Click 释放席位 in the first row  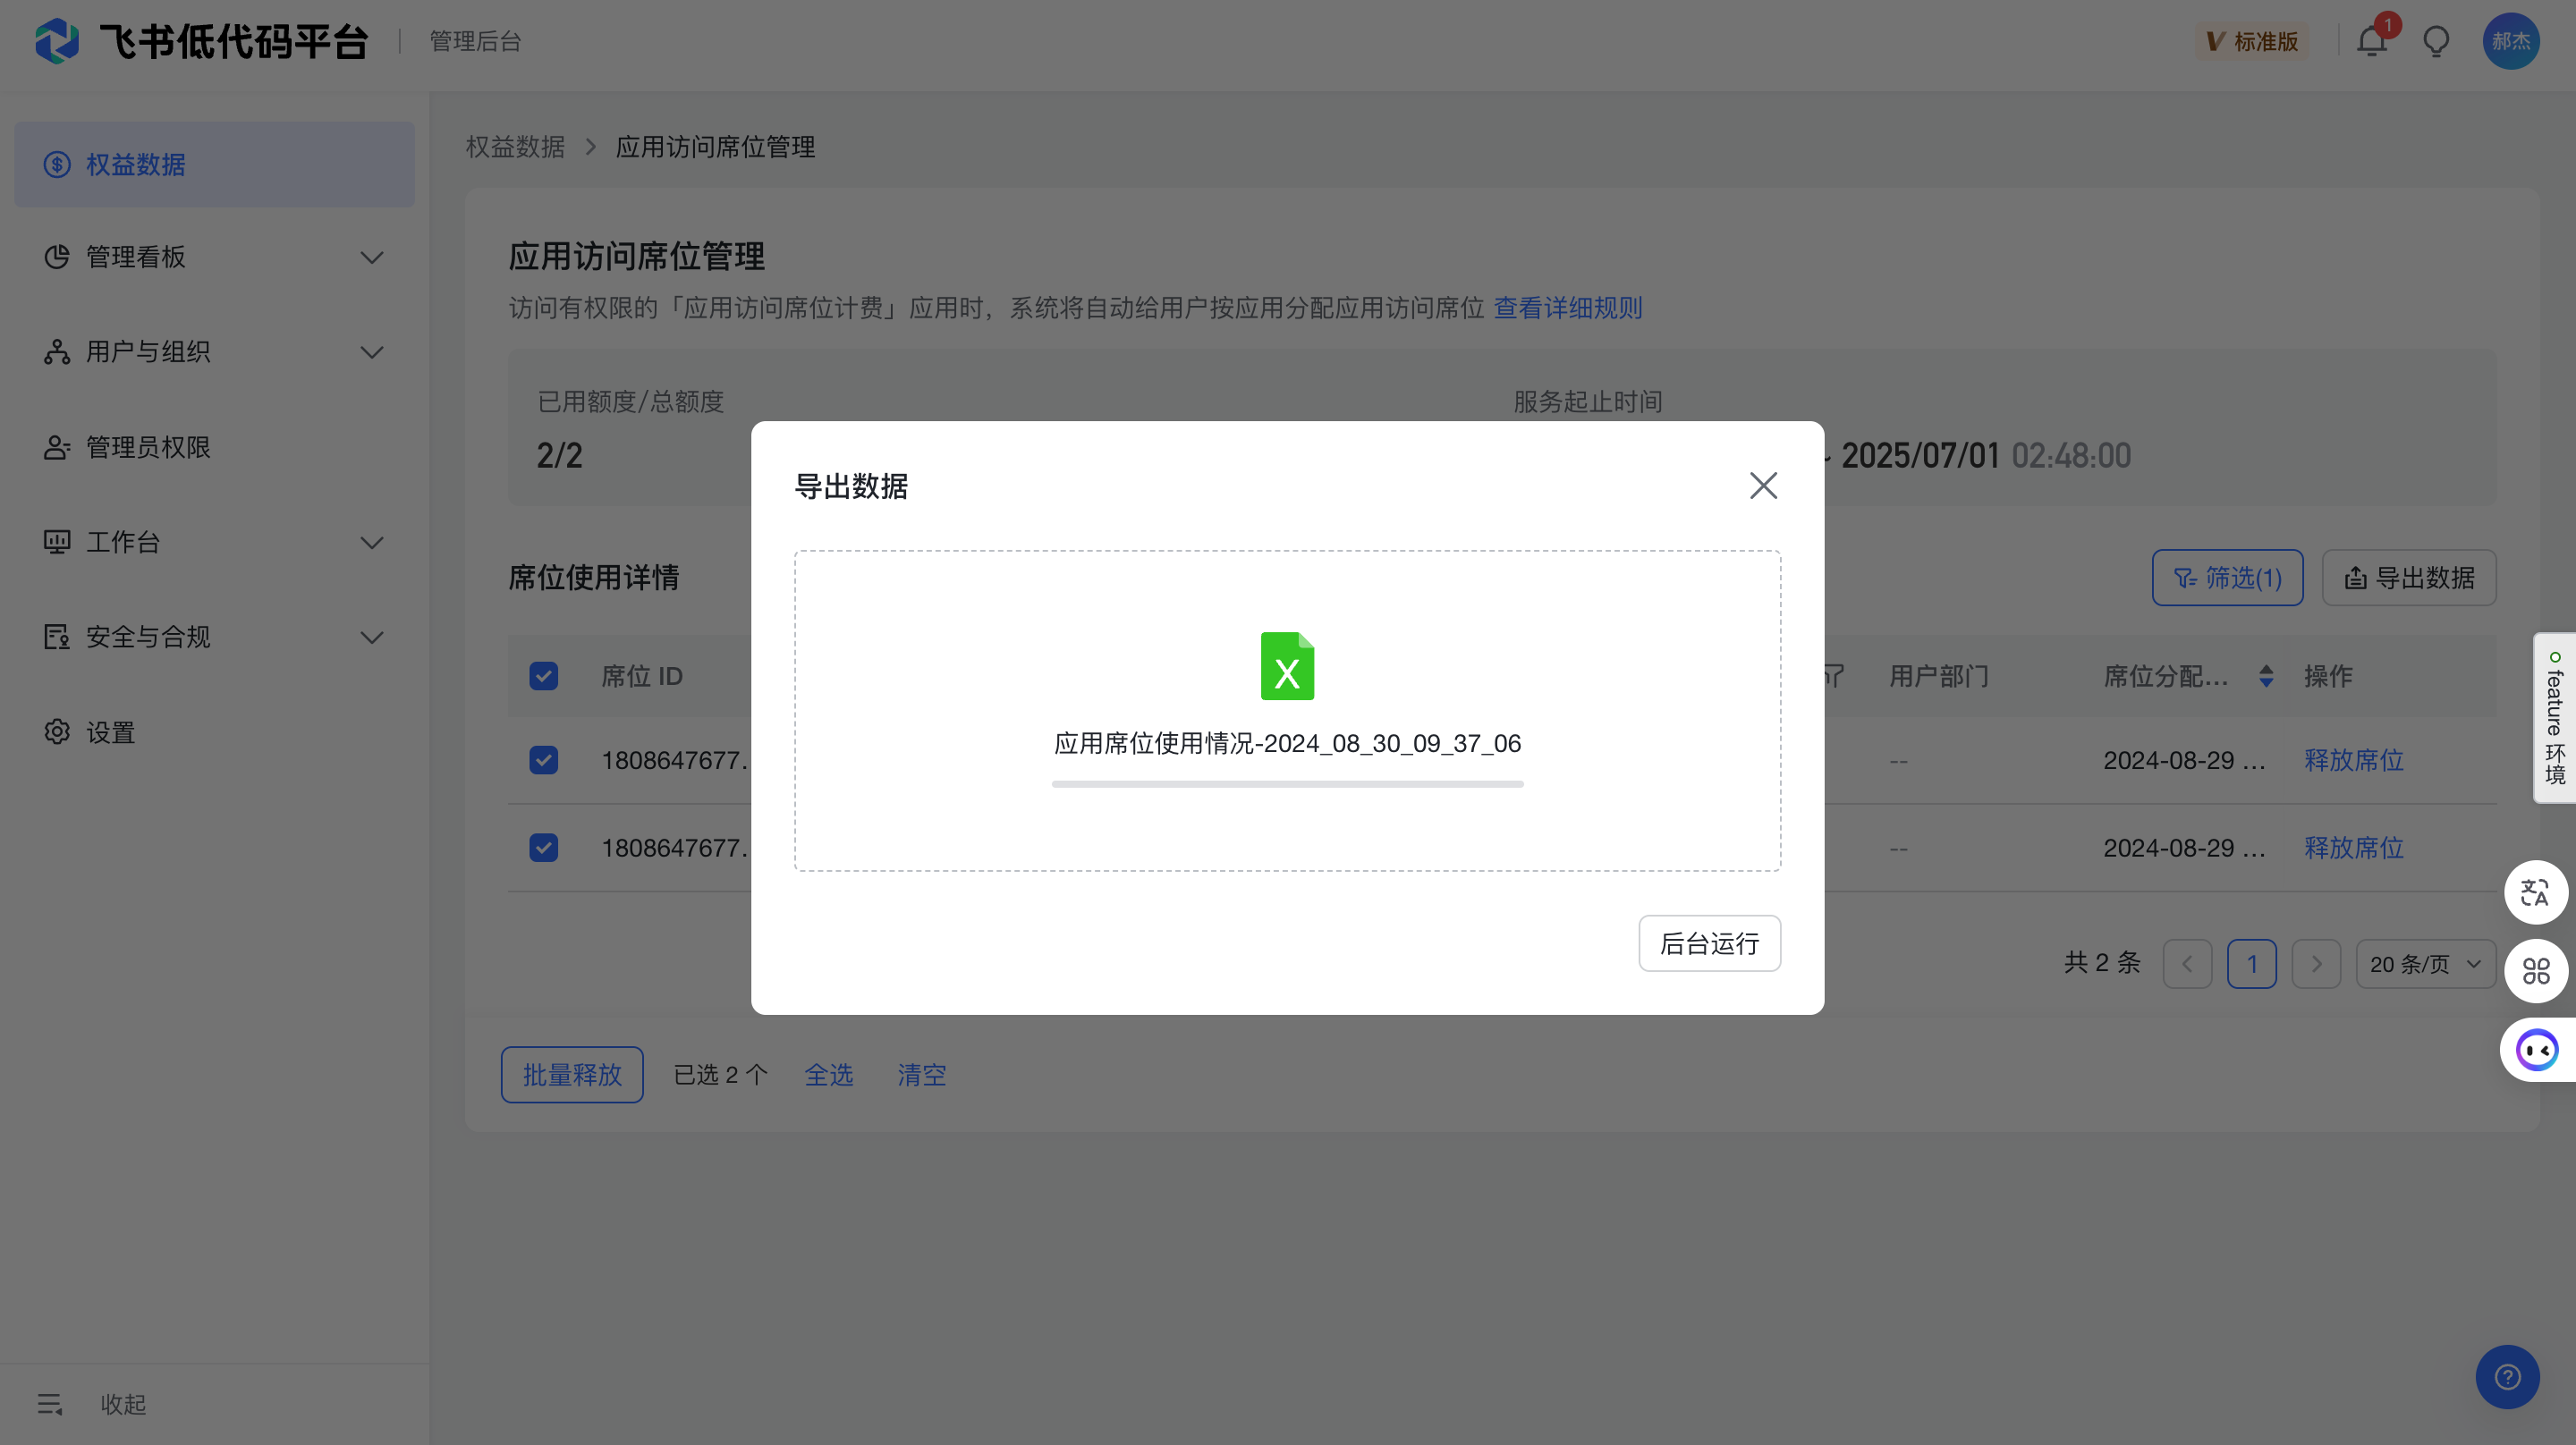2353,760
